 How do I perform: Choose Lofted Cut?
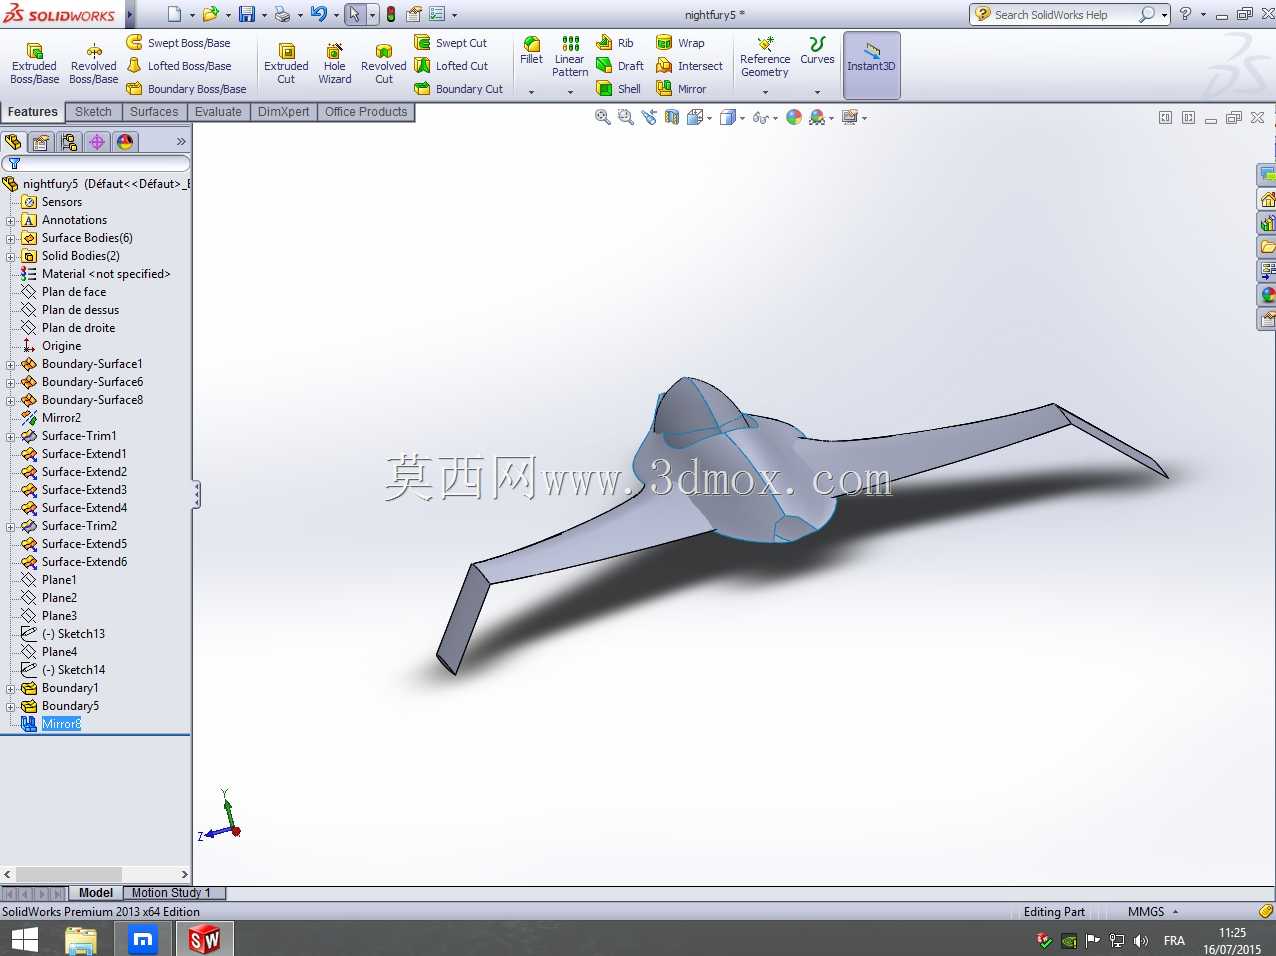pyautogui.click(x=451, y=66)
